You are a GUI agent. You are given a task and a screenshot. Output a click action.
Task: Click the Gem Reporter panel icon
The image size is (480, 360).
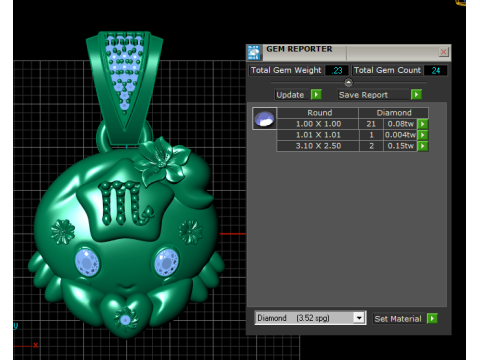point(254,53)
